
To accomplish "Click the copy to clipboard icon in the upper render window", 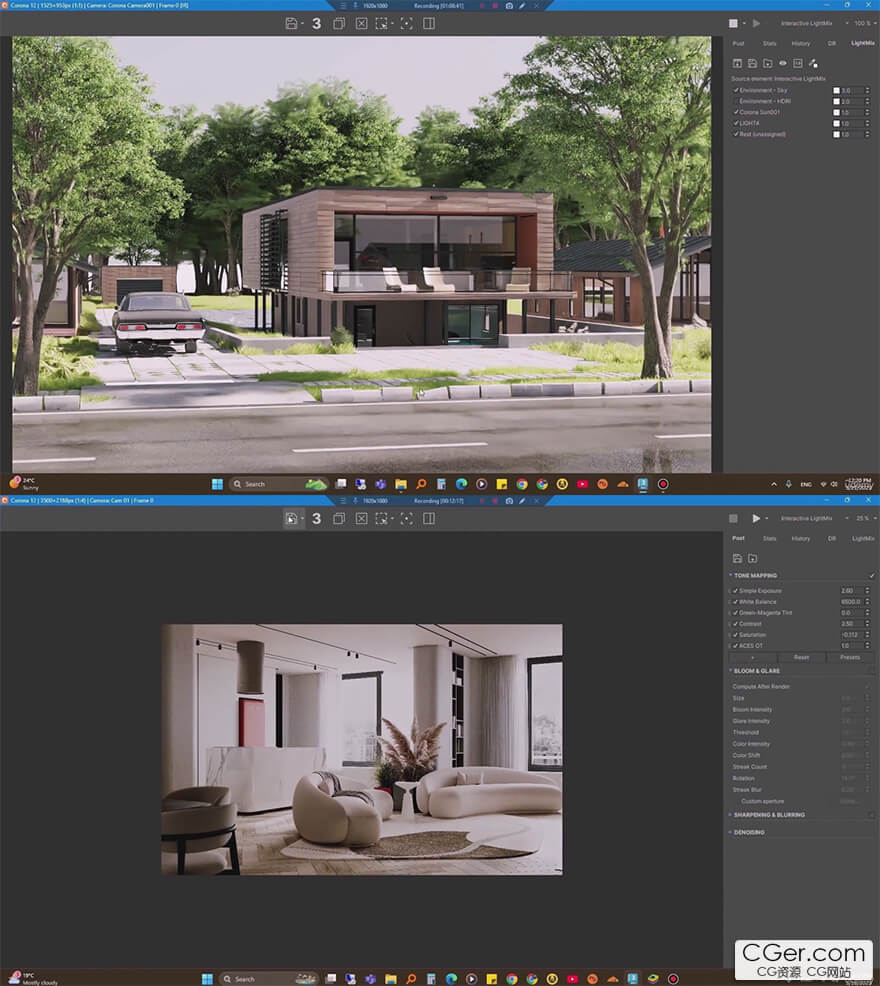I will (339, 24).
